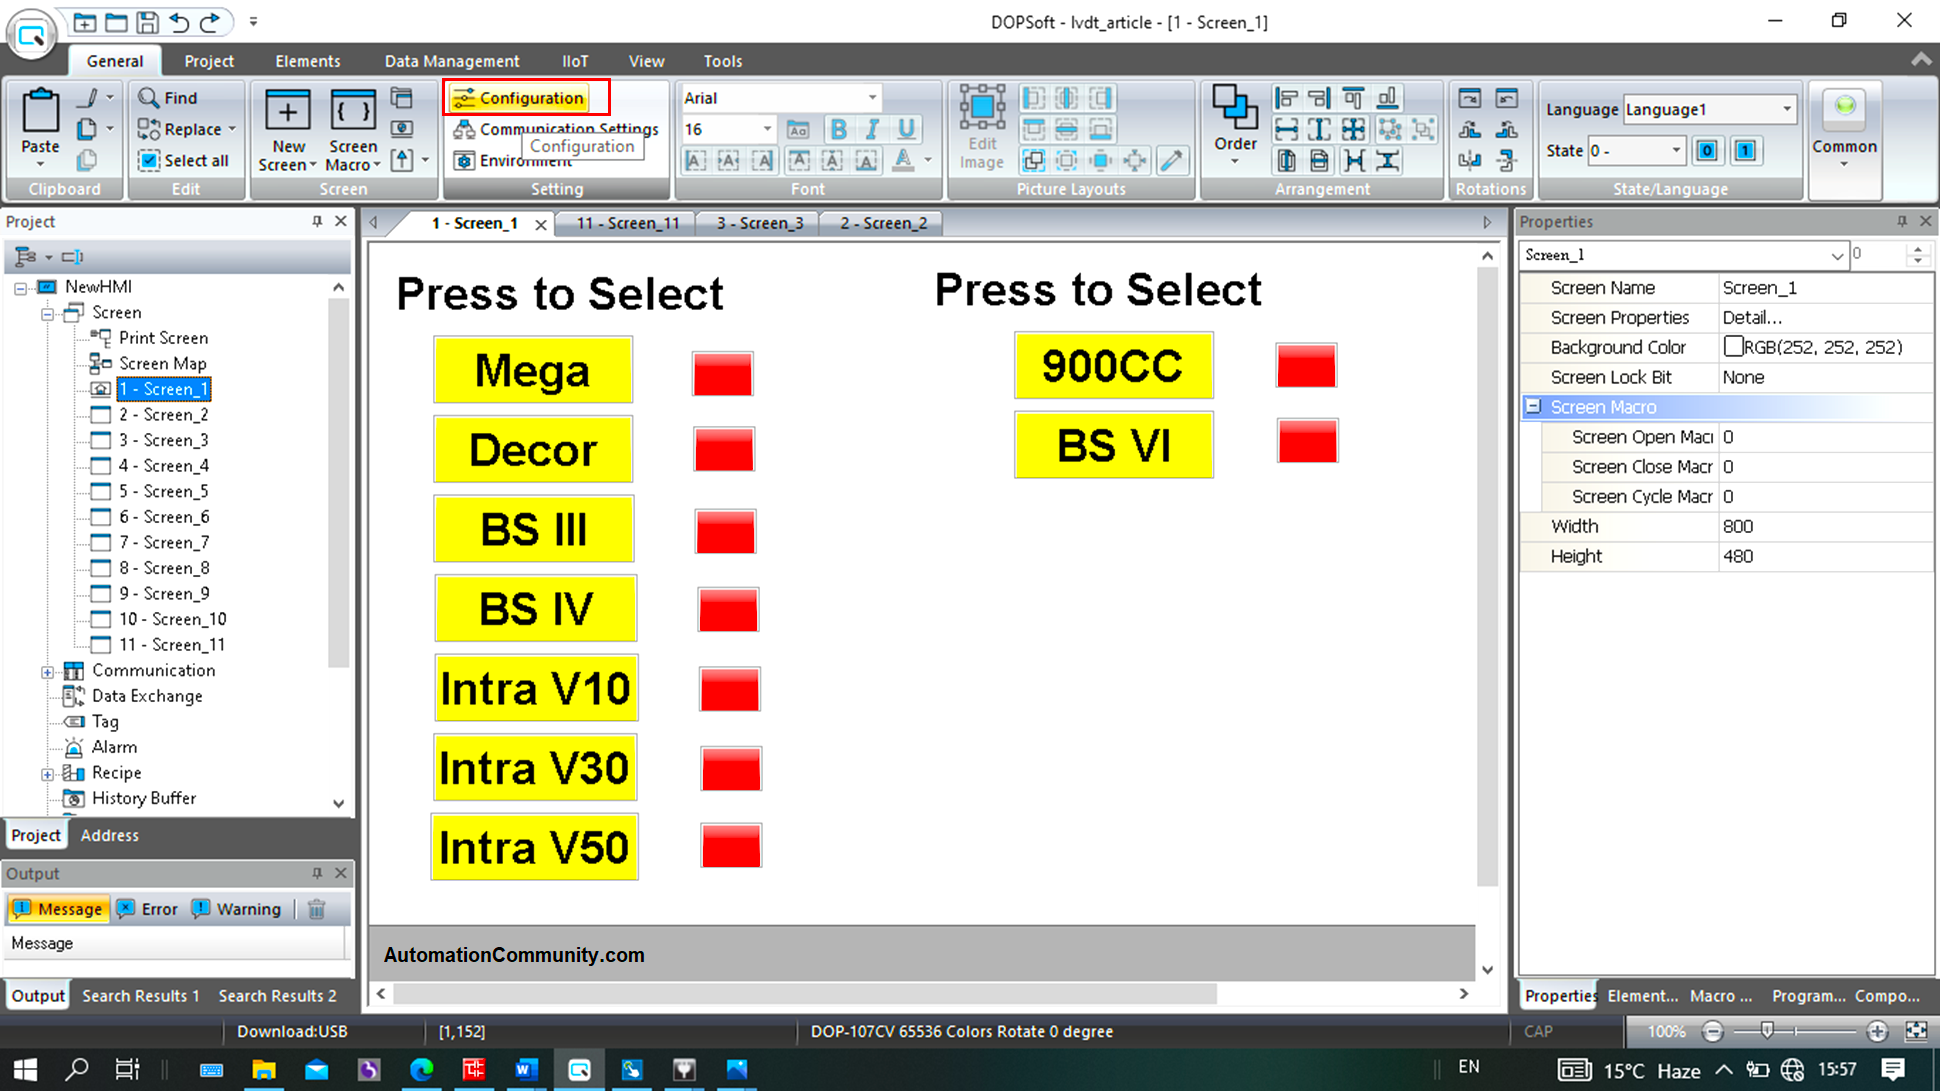Click the Detail button for Screen Properties
This screenshot has width=1940, height=1091.
1752,317
